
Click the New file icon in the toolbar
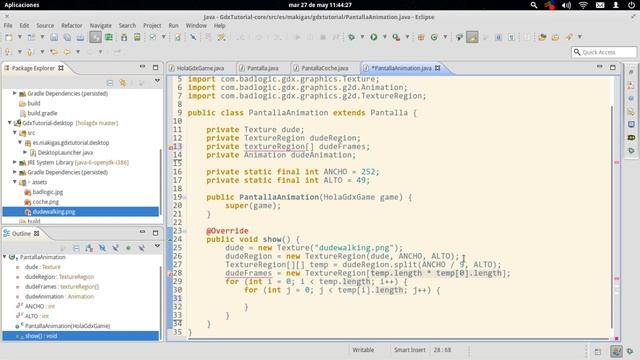coord(9,38)
